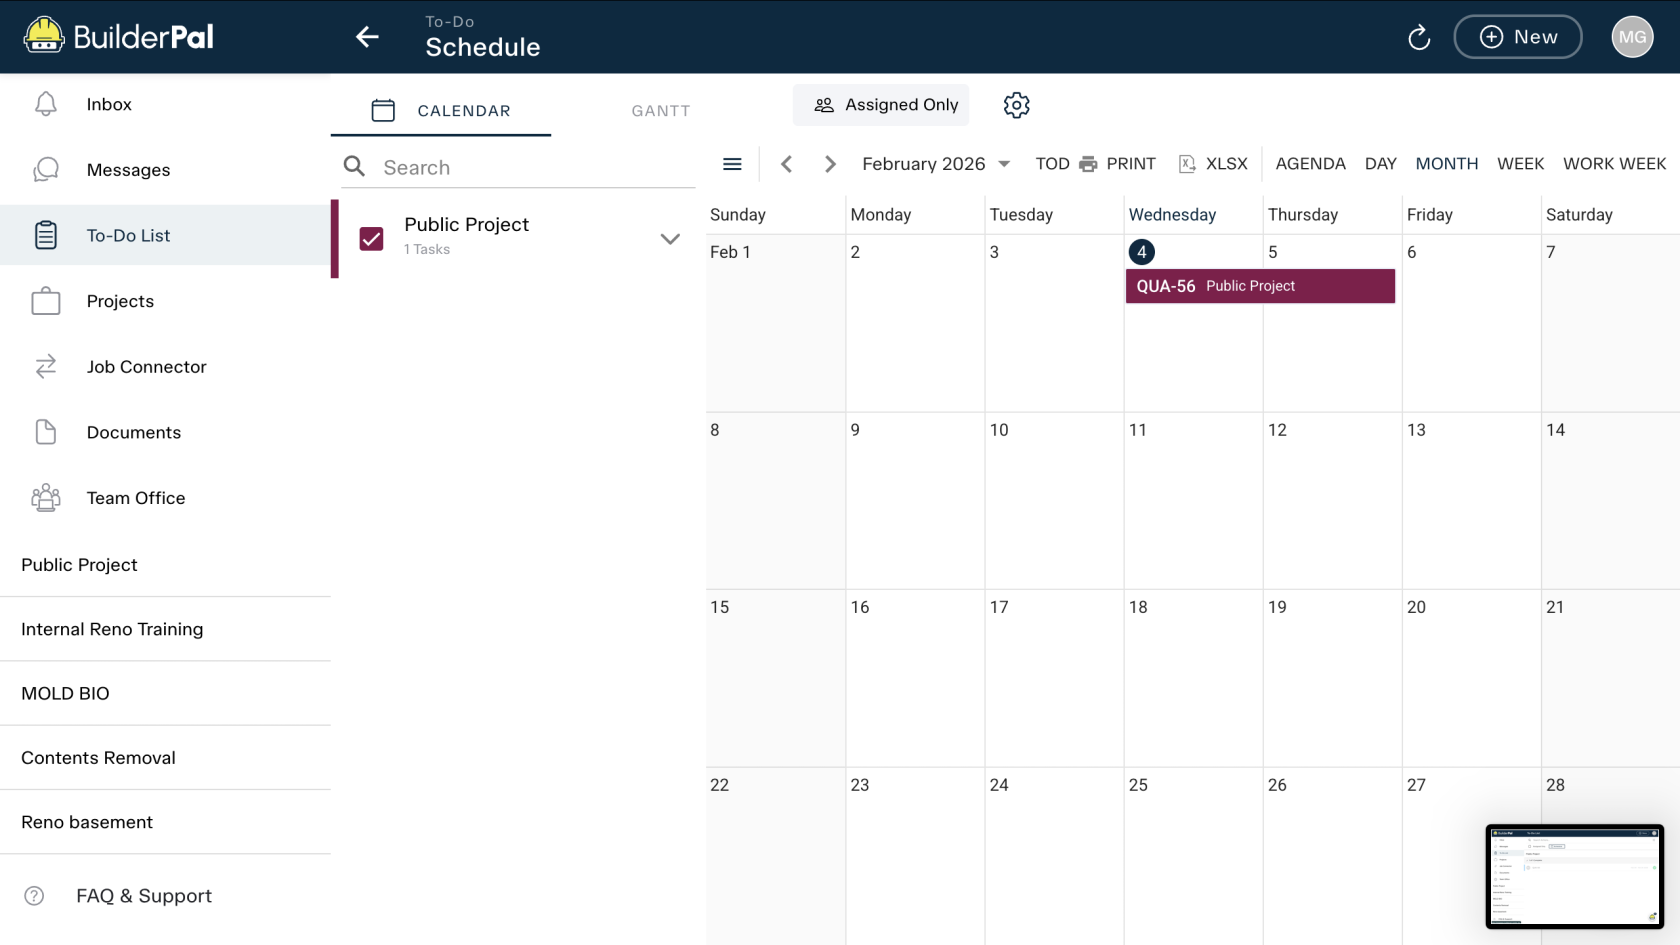Go to previous month arrow
Image resolution: width=1680 pixels, height=945 pixels.
click(x=787, y=164)
